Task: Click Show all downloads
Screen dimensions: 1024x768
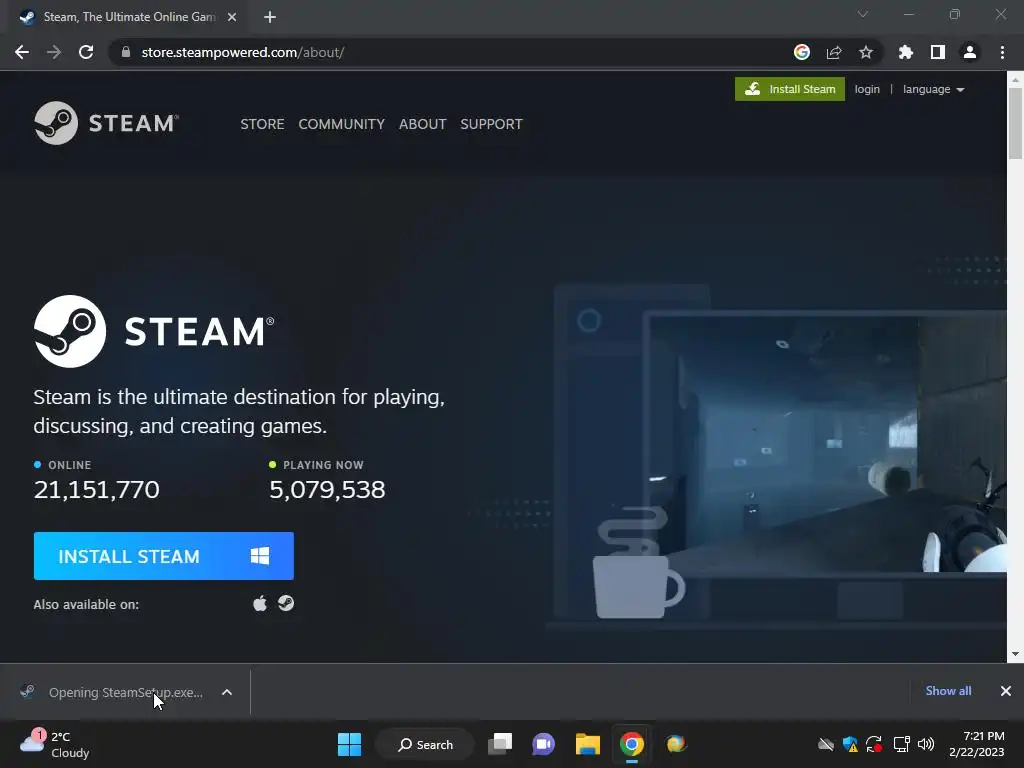Action: click(948, 691)
